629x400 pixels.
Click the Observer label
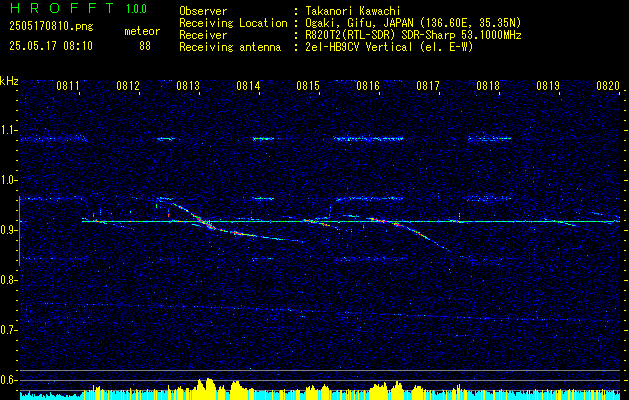pos(203,11)
